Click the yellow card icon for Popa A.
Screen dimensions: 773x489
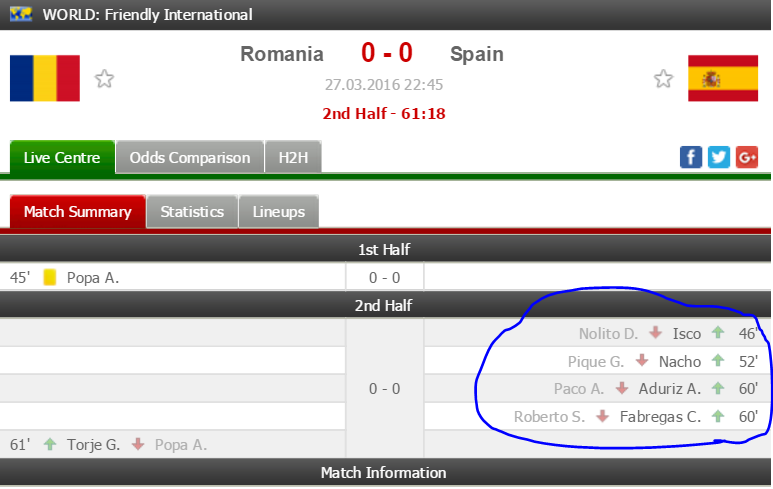pos(50,278)
